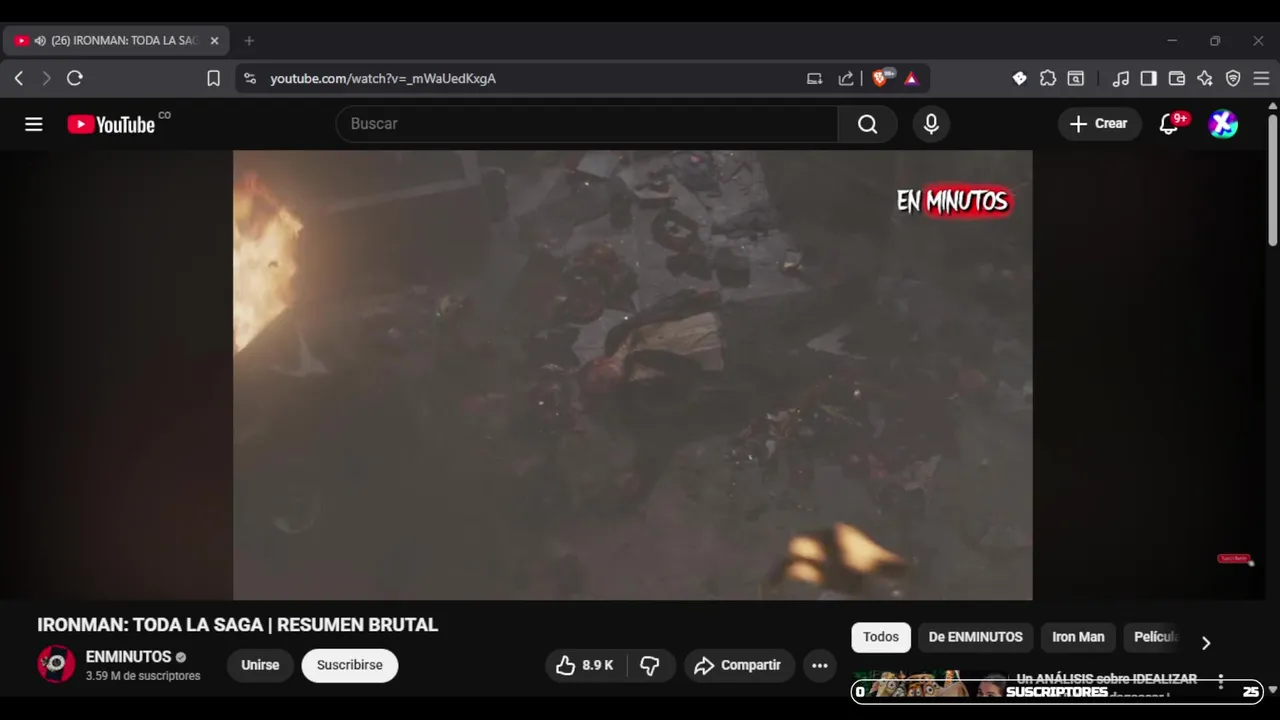Open the browser main menu
Screen dimensions: 1280x720
[x=1261, y=78]
